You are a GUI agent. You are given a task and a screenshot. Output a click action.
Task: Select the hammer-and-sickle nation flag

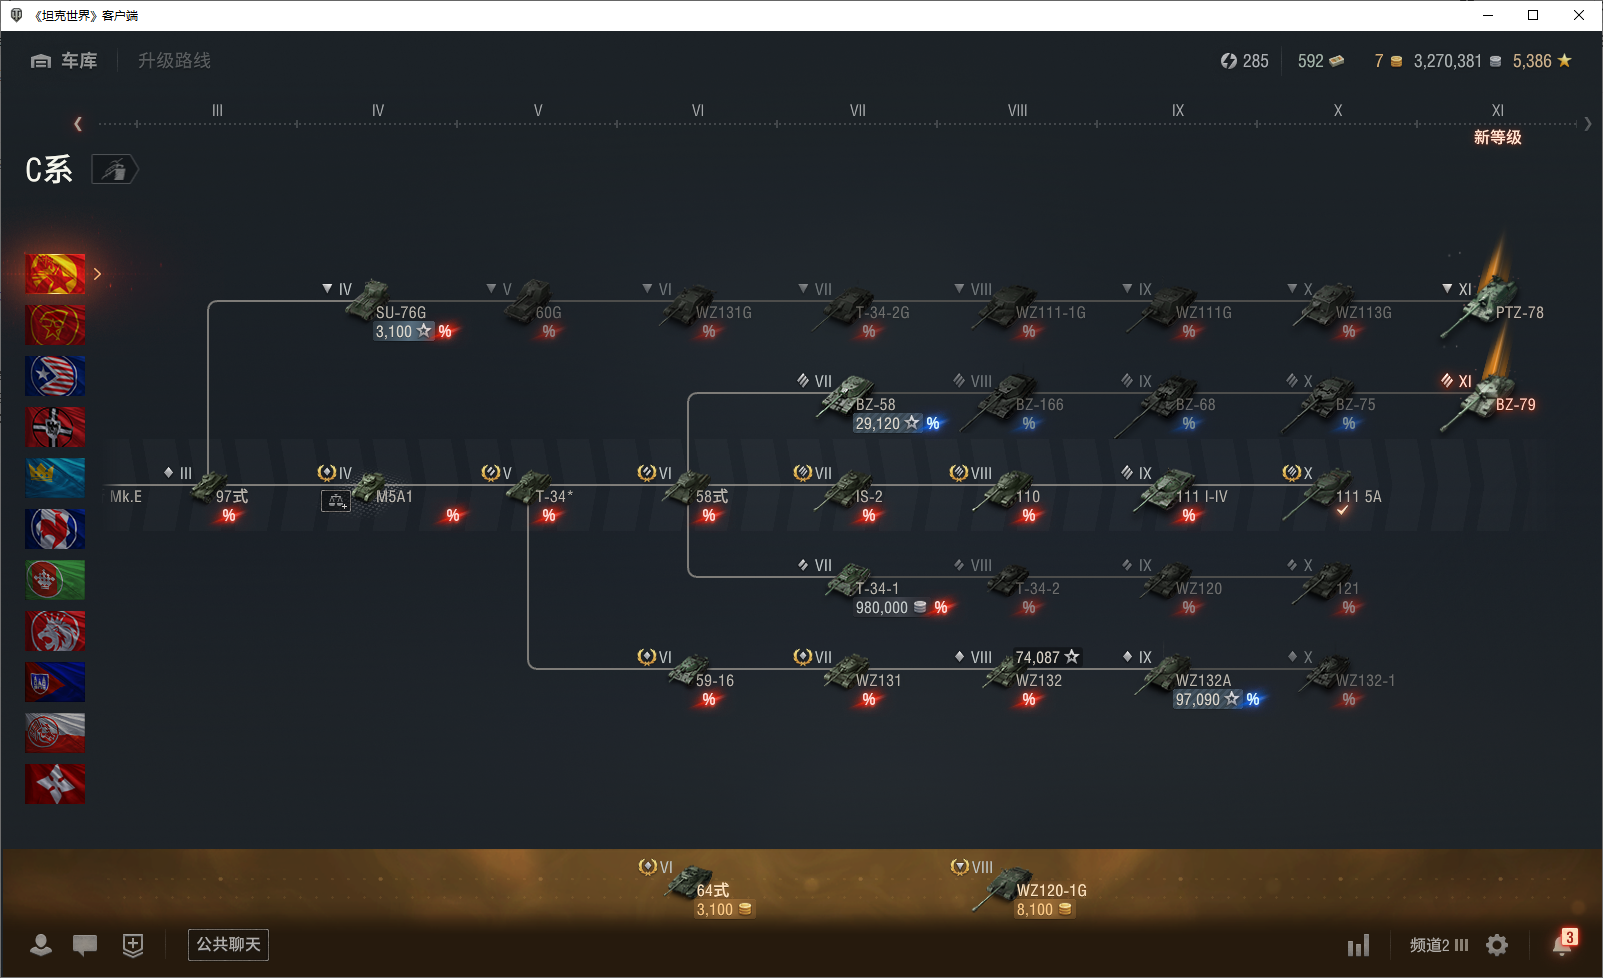[x=55, y=325]
